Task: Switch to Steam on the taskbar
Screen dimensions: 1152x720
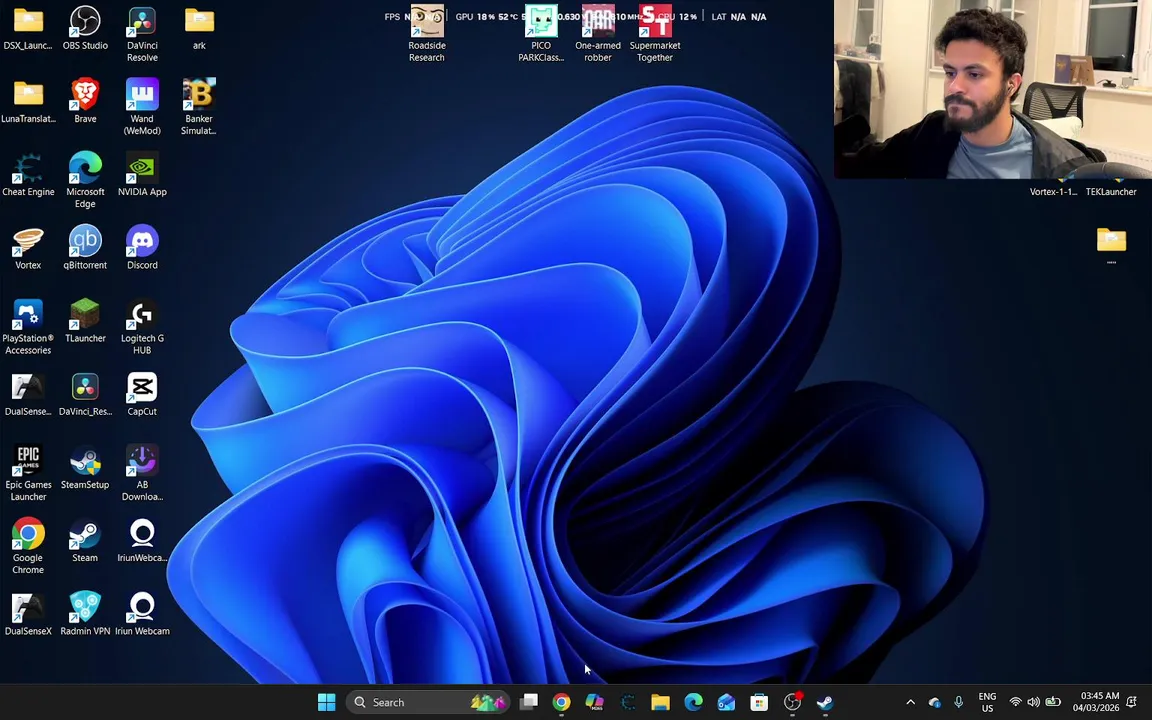Action: click(825, 702)
